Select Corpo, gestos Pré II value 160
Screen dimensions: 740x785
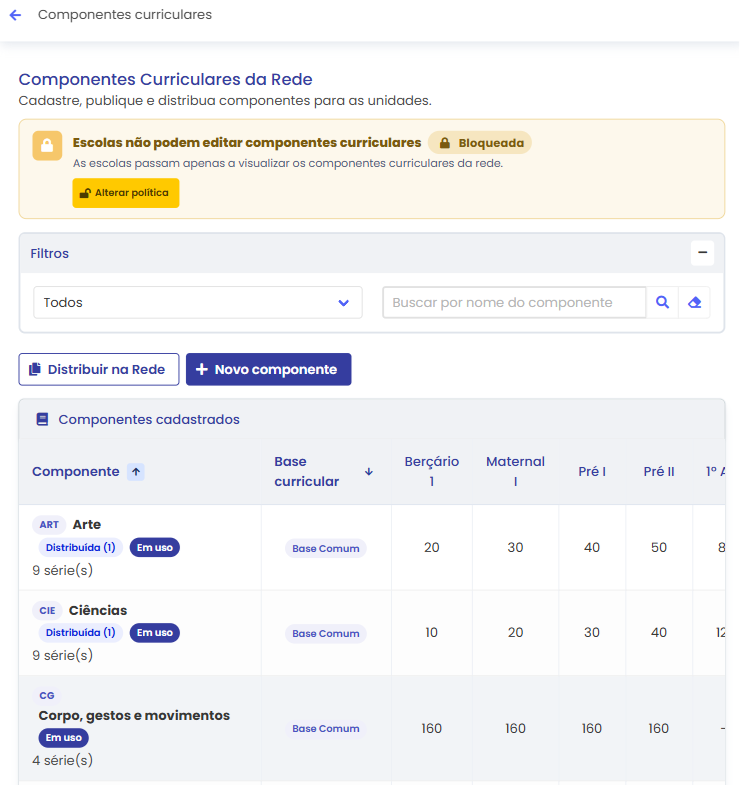tap(659, 728)
